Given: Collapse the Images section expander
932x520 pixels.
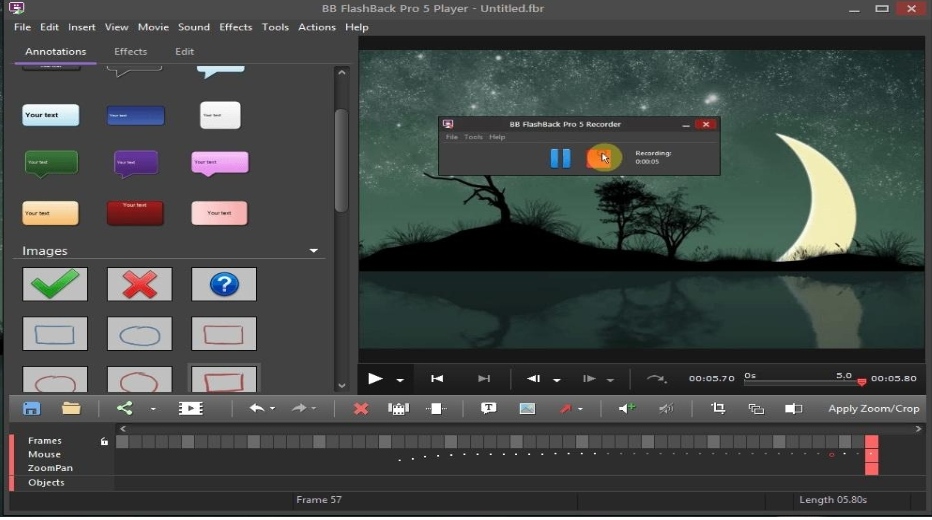Looking at the screenshot, I should [x=313, y=251].
